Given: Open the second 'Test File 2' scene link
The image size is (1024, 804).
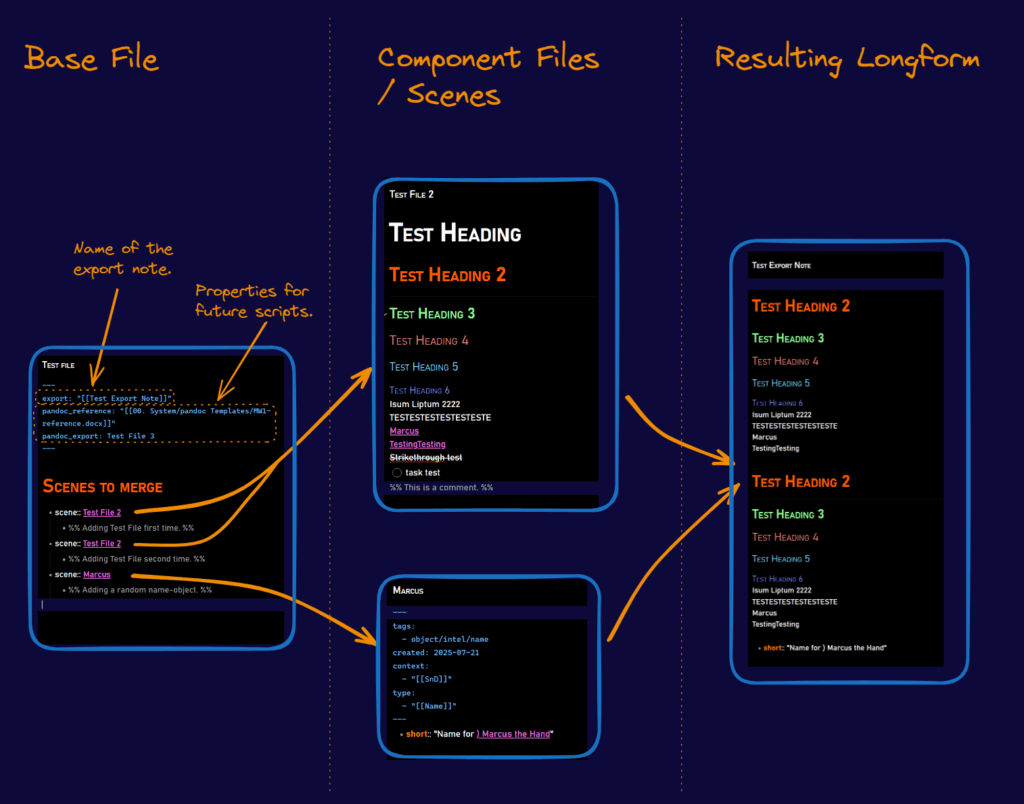Looking at the screenshot, I should (x=101, y=543).
